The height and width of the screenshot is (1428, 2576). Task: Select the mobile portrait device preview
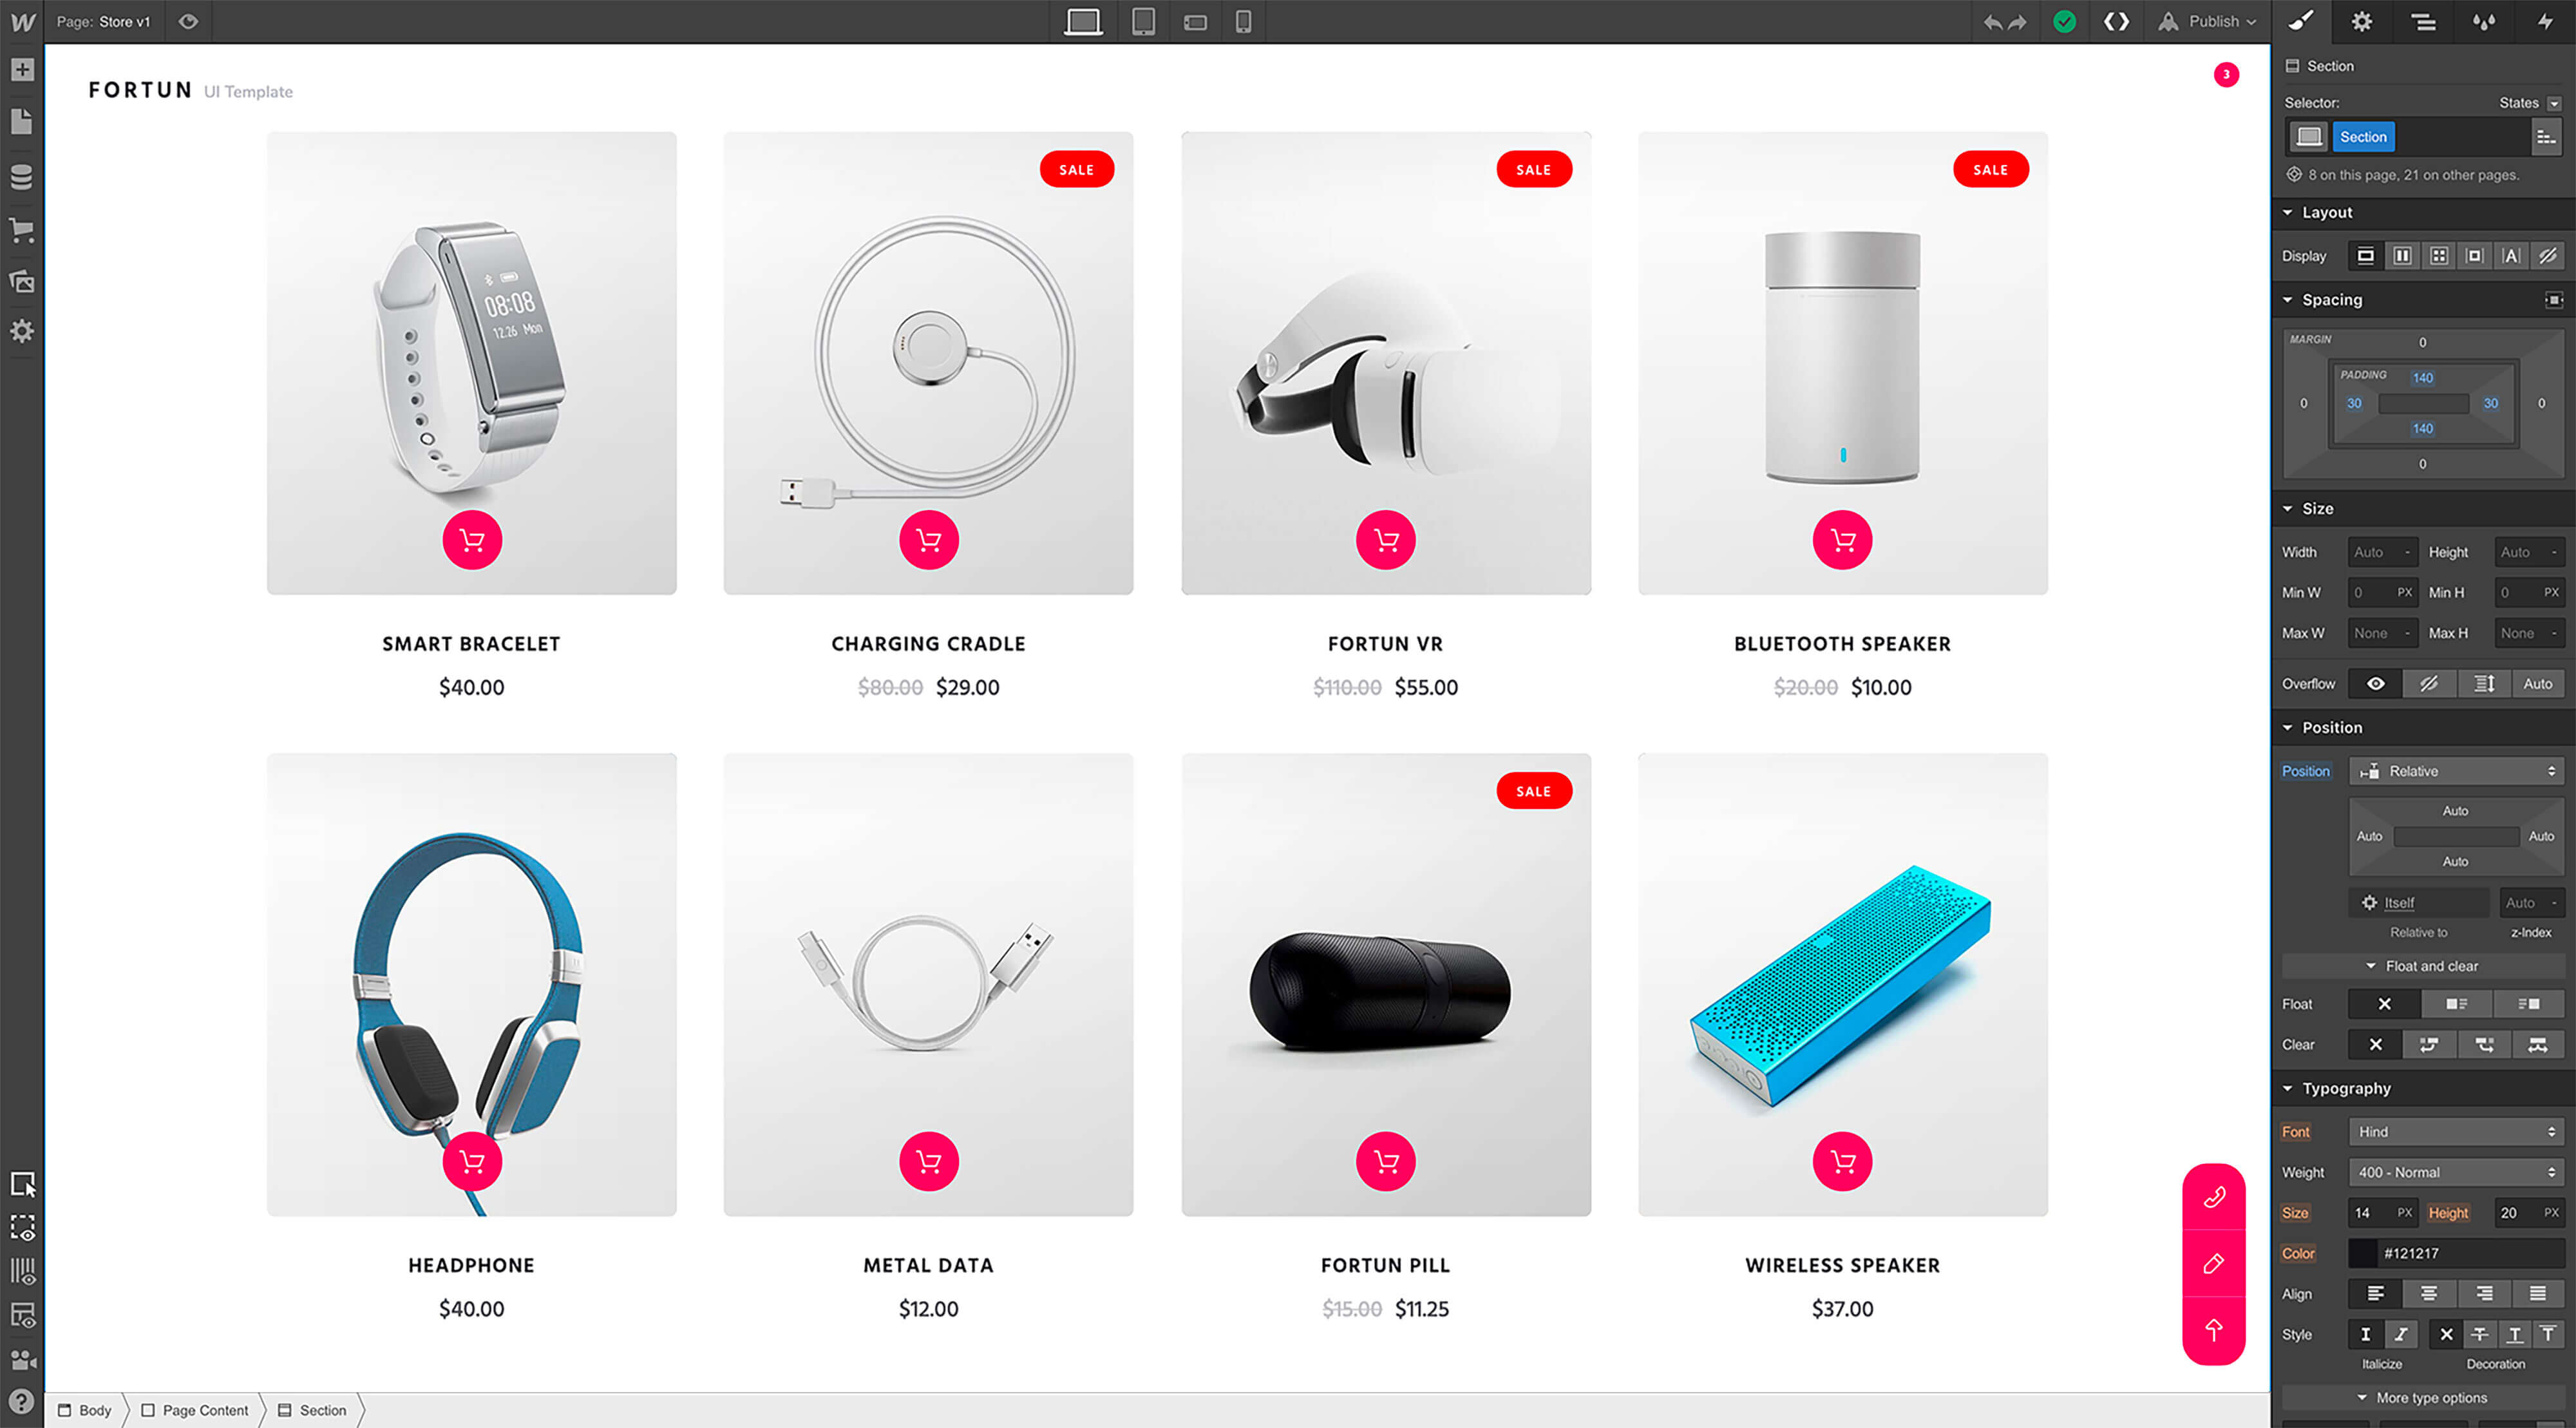(x=1243, y=21)
